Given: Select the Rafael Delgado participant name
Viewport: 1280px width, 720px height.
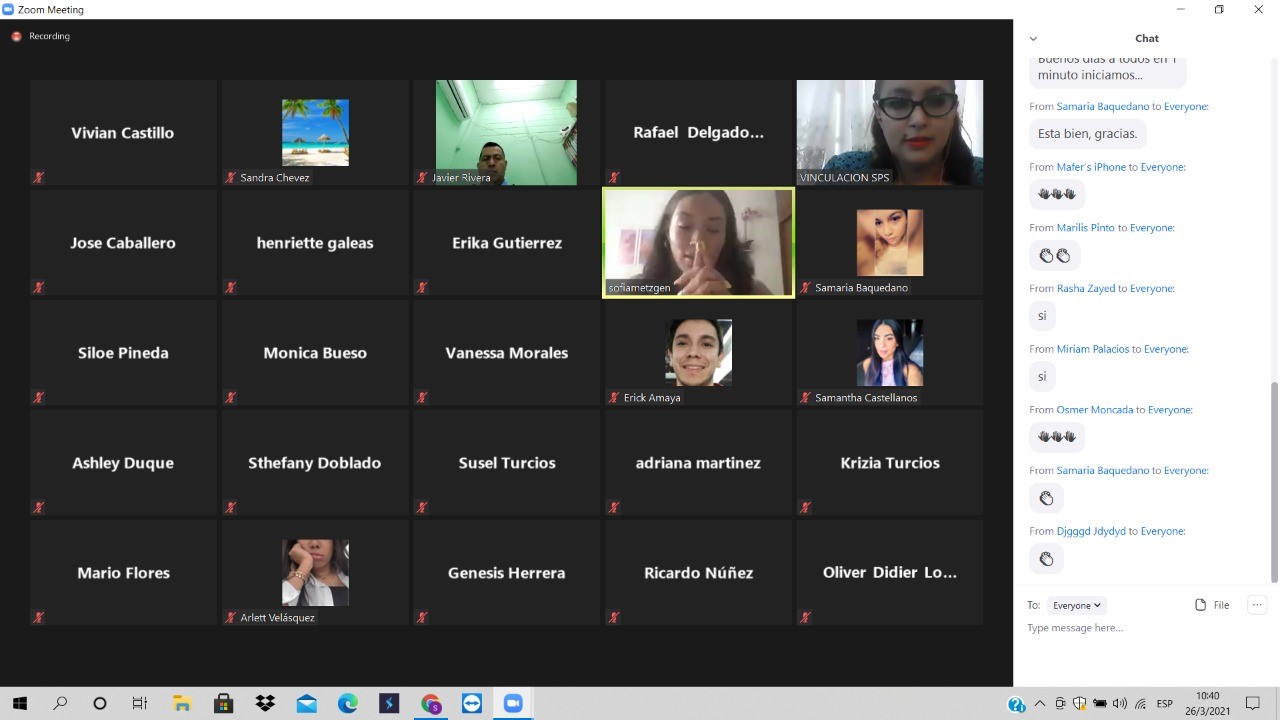Looking at the screenshot, I should [x=698, y=133].
